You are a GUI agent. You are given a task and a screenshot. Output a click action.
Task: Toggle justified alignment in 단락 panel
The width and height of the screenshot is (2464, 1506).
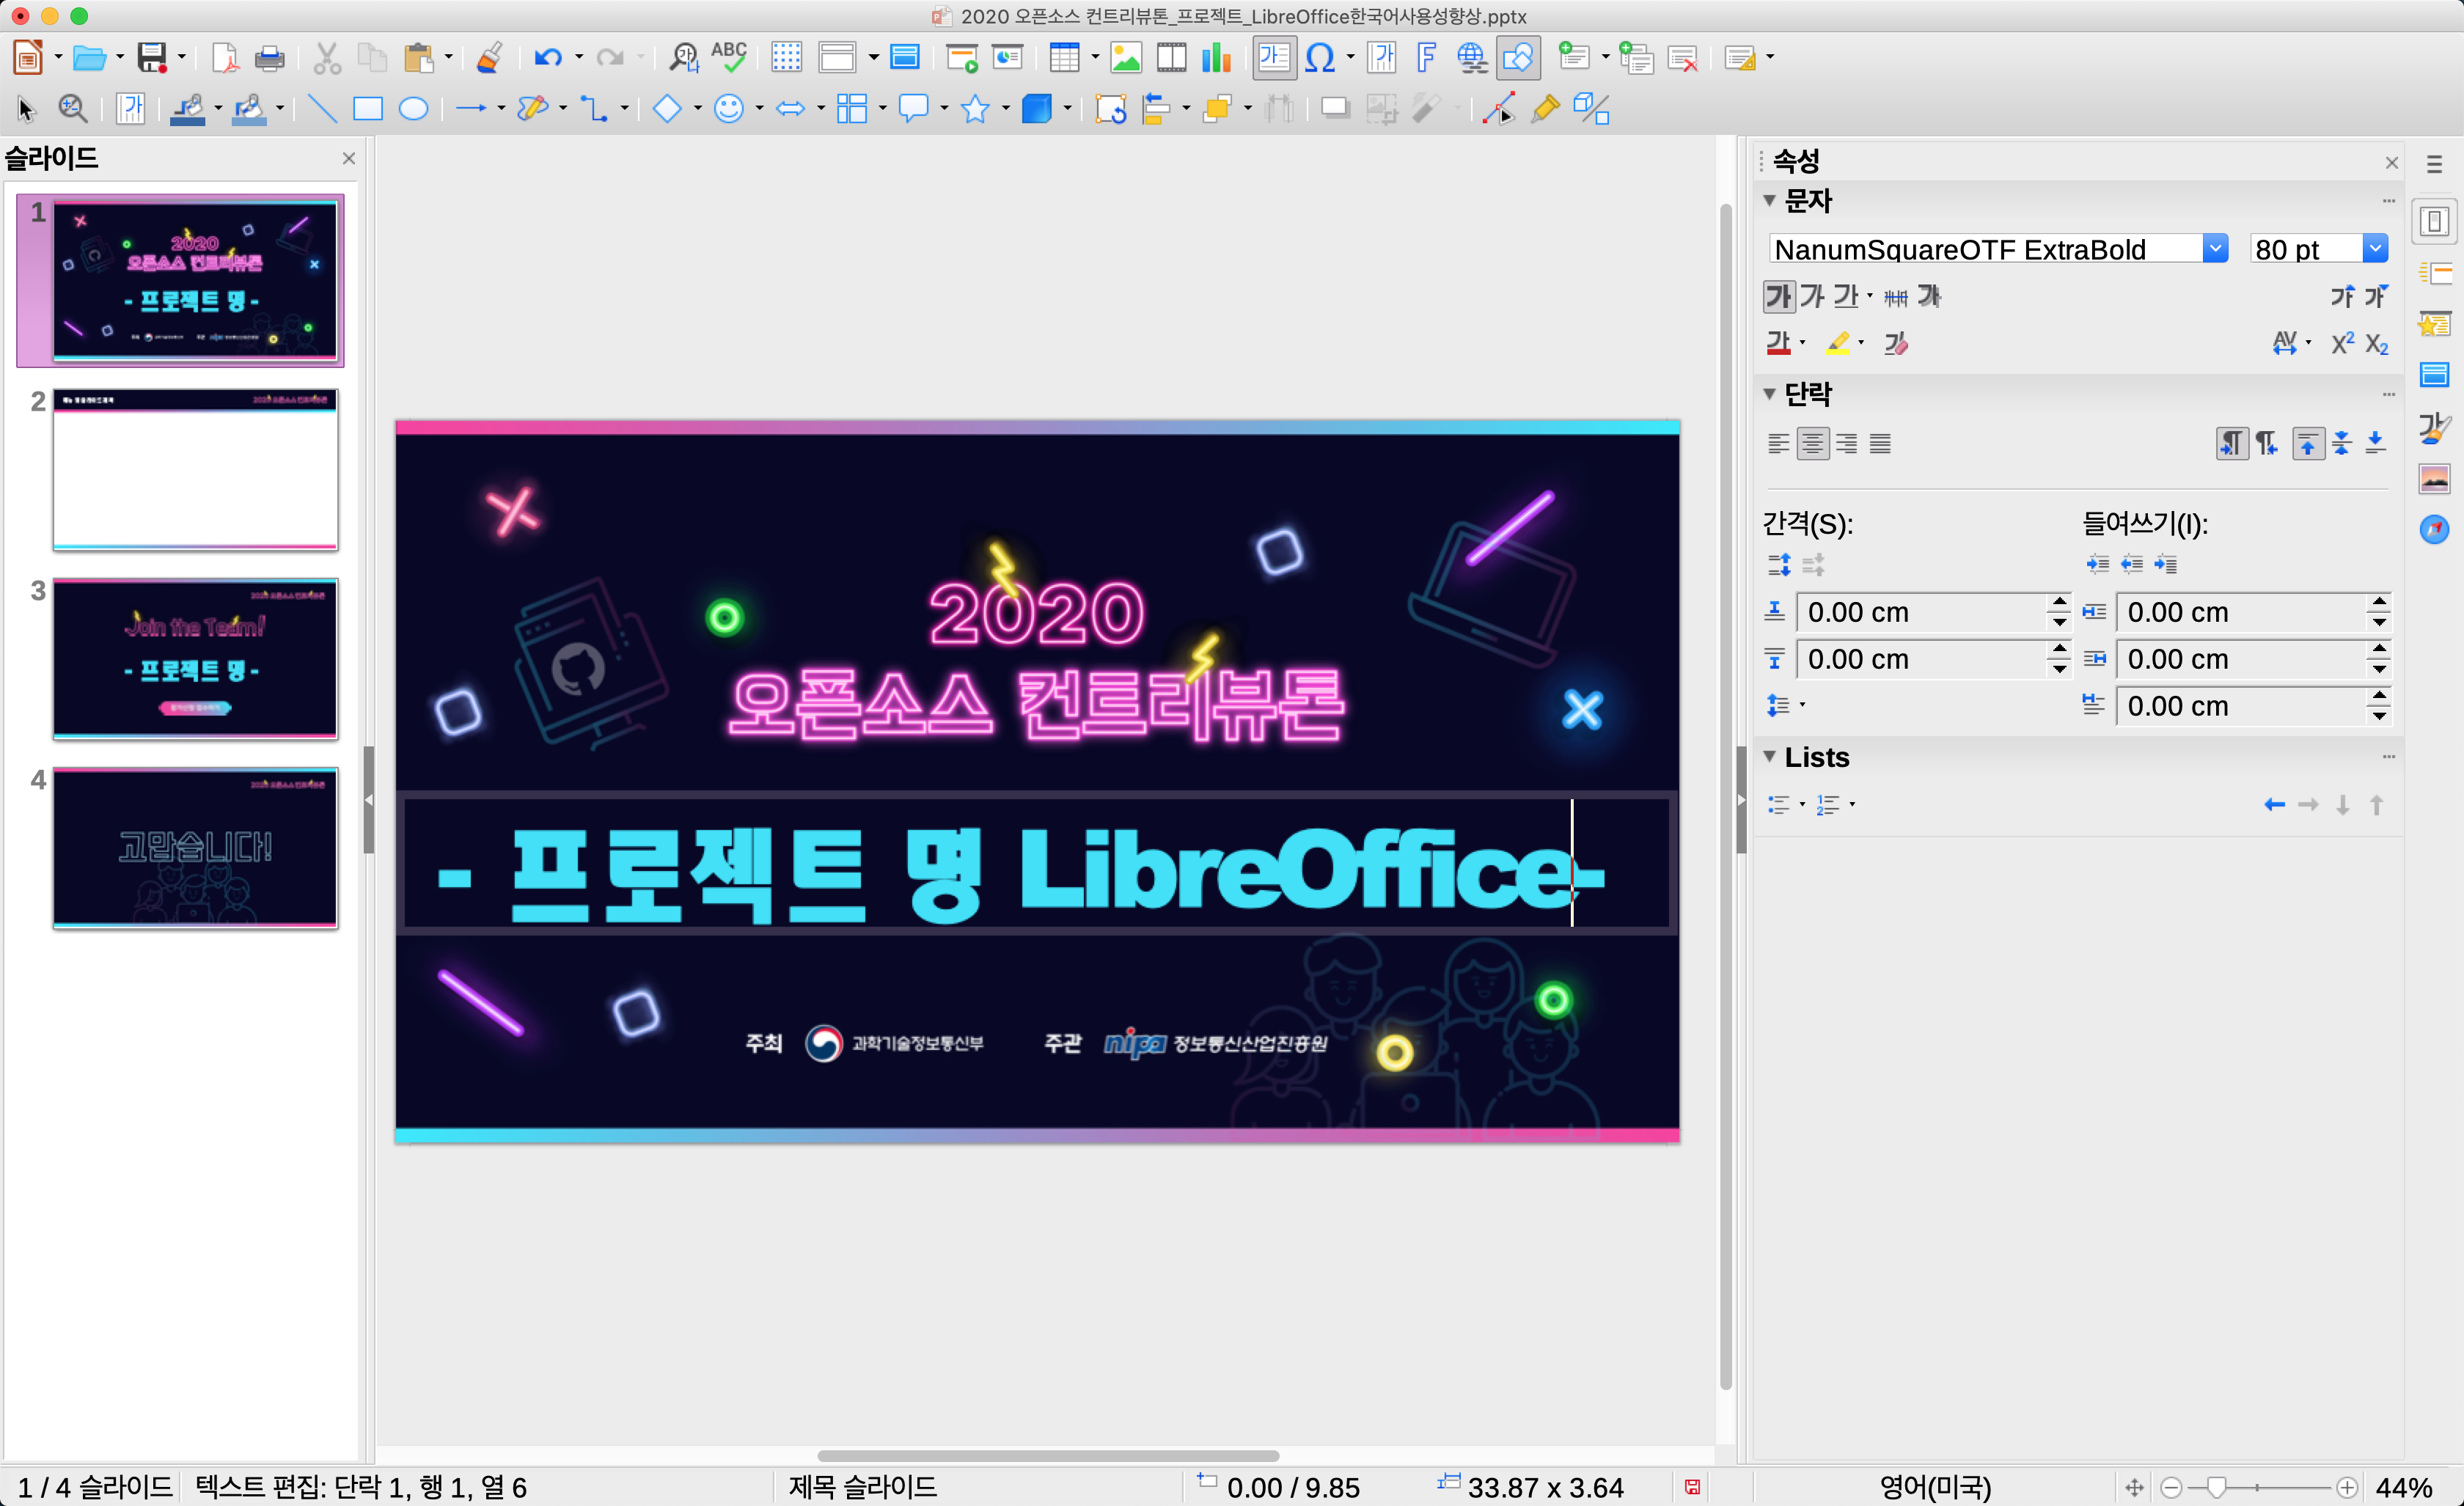pyautogui.click(x=1880, y=443)
